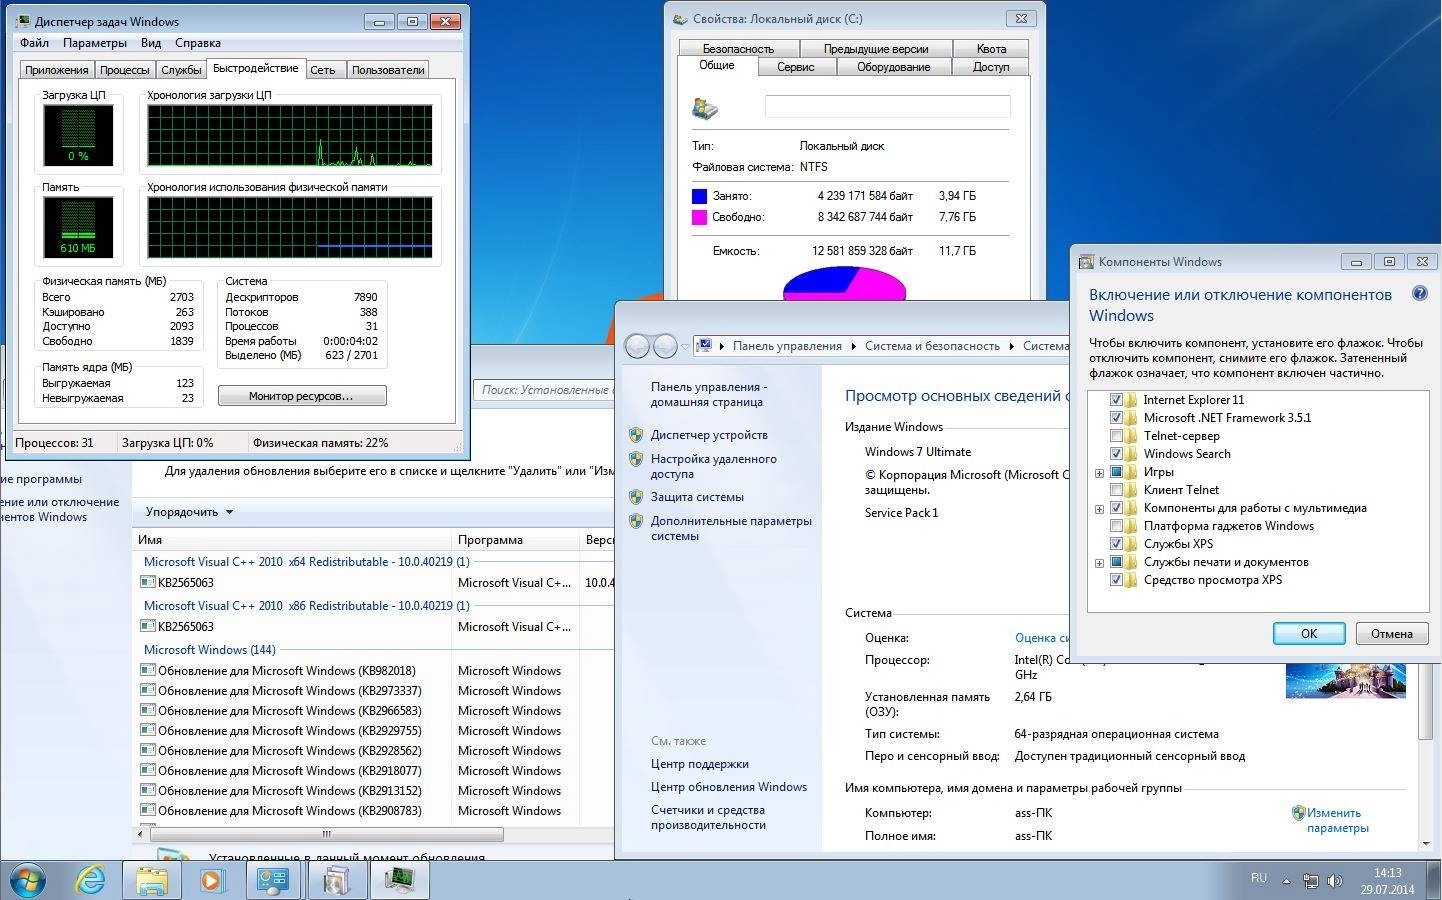
Task: Click shield icon beside Настройка удаленного доступа
Action: (x=635, y=459)
